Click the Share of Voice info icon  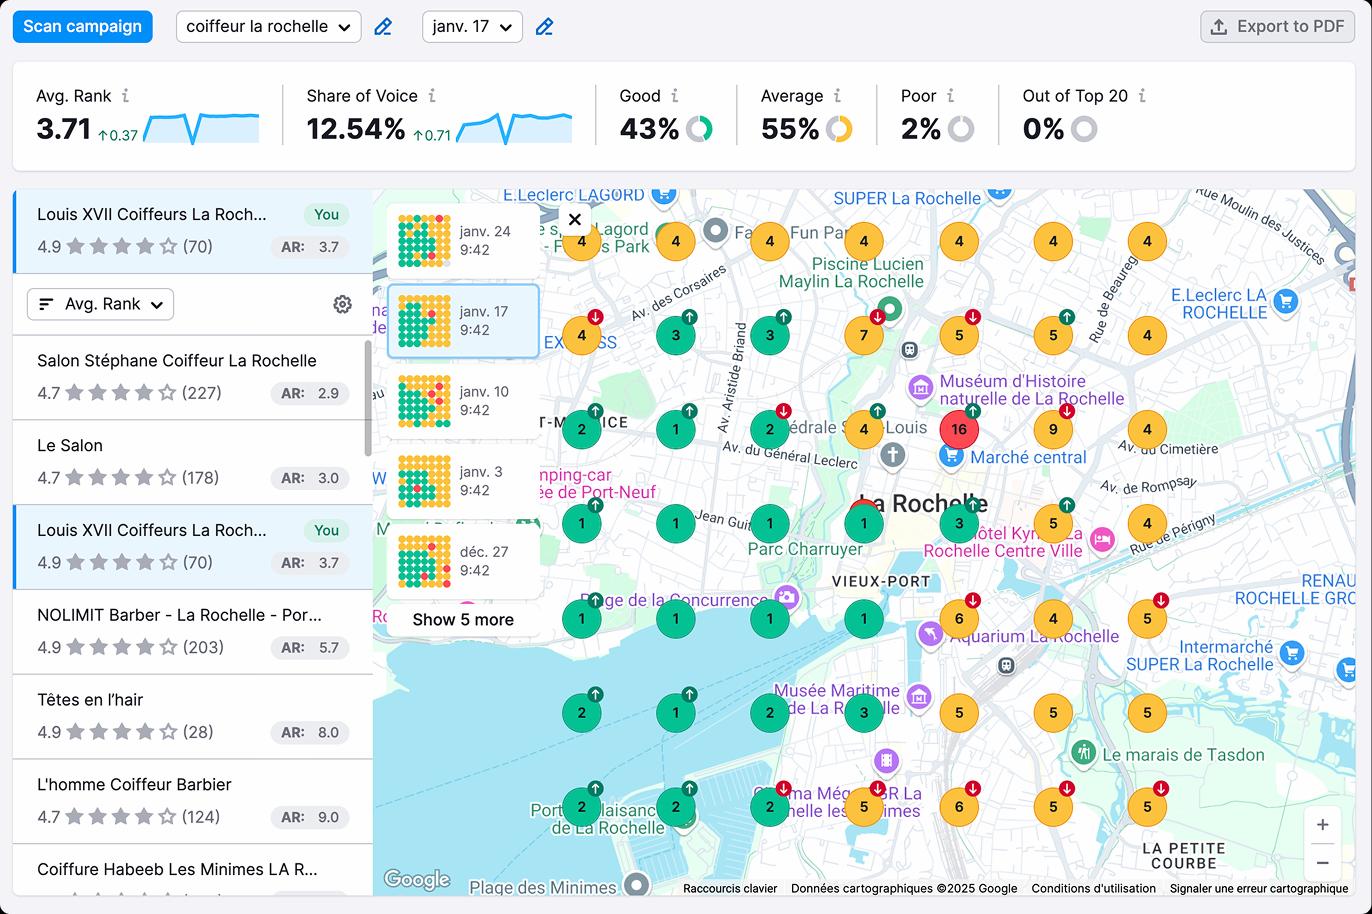tap(432, 96)
